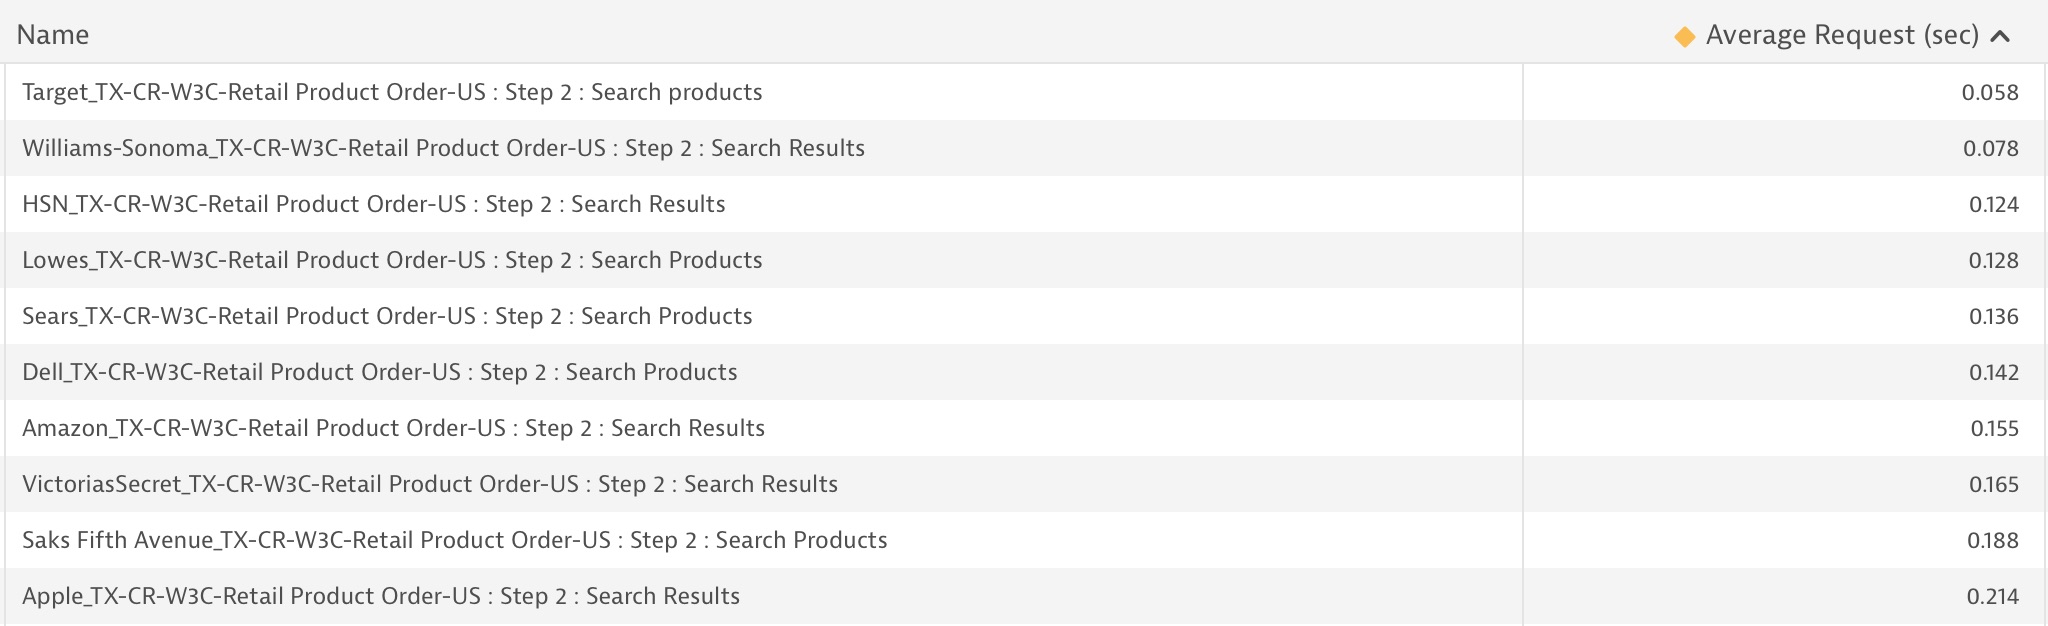Sort by the Name column header

[x=53, y=35]
